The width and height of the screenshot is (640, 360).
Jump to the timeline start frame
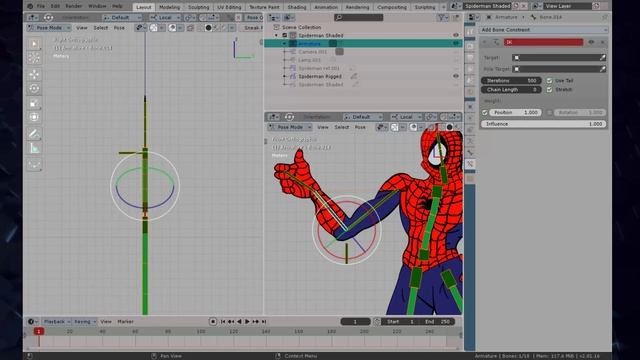pyautogui.click(x=223, y=322)
